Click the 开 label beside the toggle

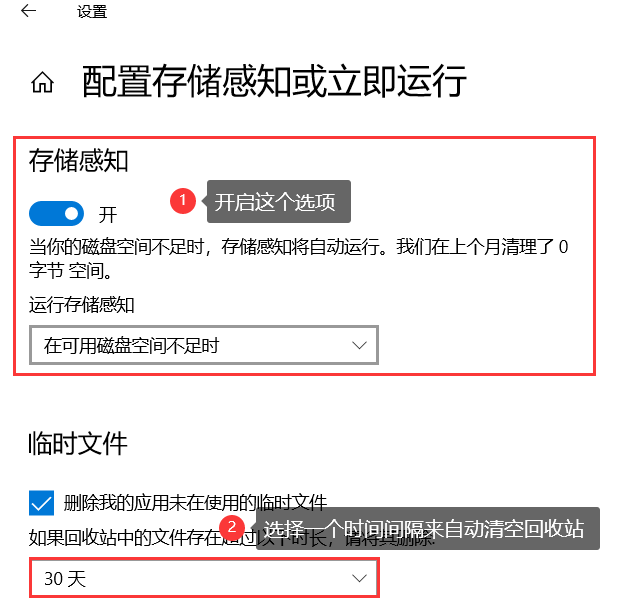108,215
